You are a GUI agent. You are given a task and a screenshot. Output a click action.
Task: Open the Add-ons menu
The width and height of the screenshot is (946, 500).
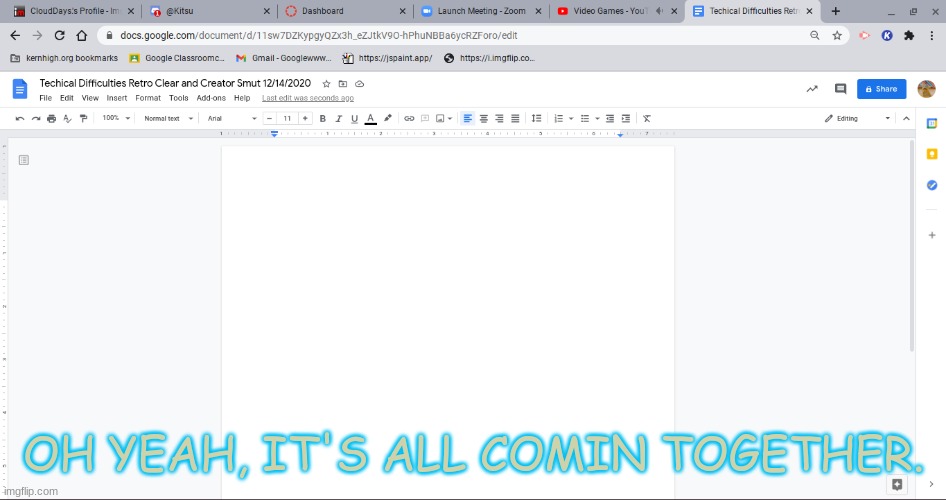211,98
